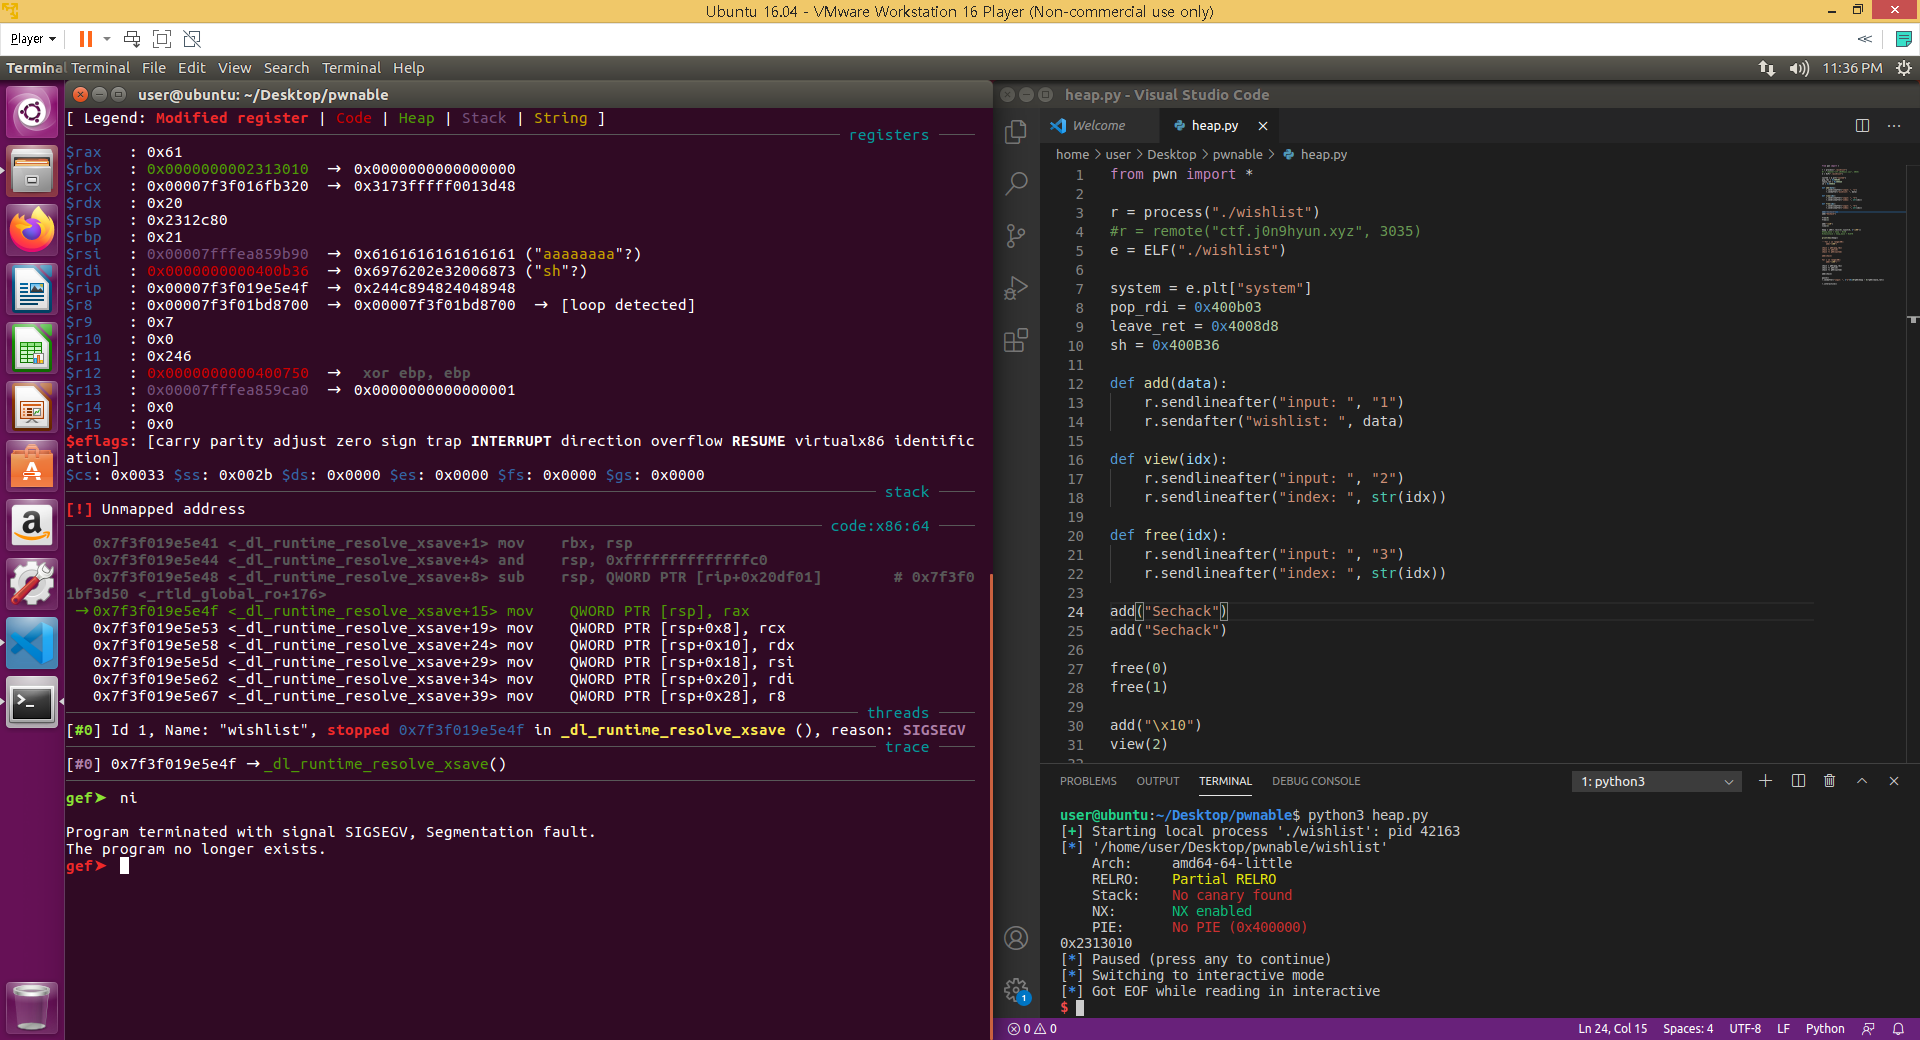
Task: Open the Extensions view
Action: coord(1016,340)
